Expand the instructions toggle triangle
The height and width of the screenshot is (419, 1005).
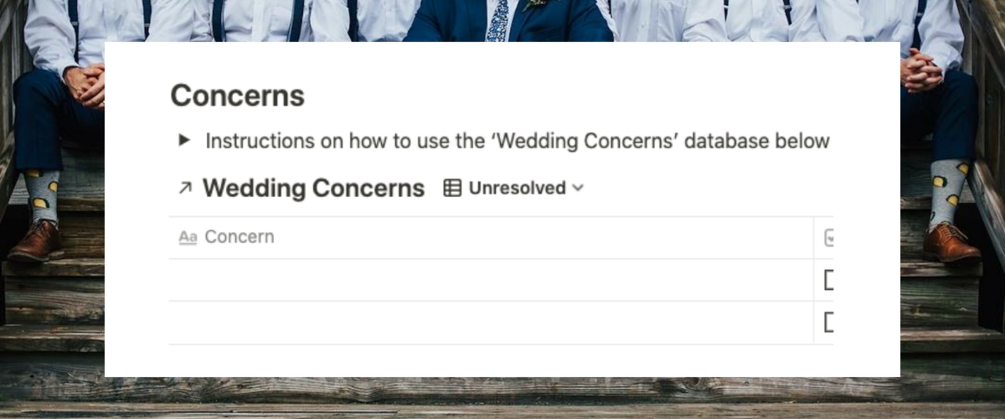point(184,140)
